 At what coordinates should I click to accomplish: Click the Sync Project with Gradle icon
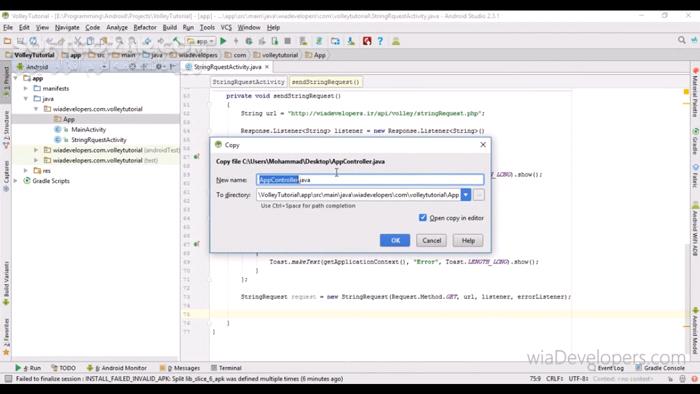[319, 41]
